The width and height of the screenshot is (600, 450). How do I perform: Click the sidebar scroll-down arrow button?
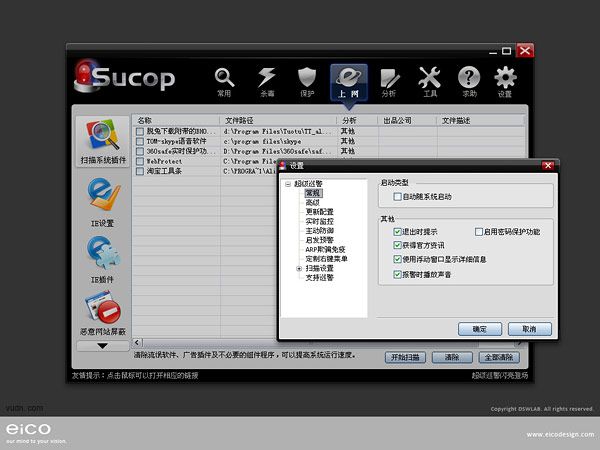click(x=102, y=345)
